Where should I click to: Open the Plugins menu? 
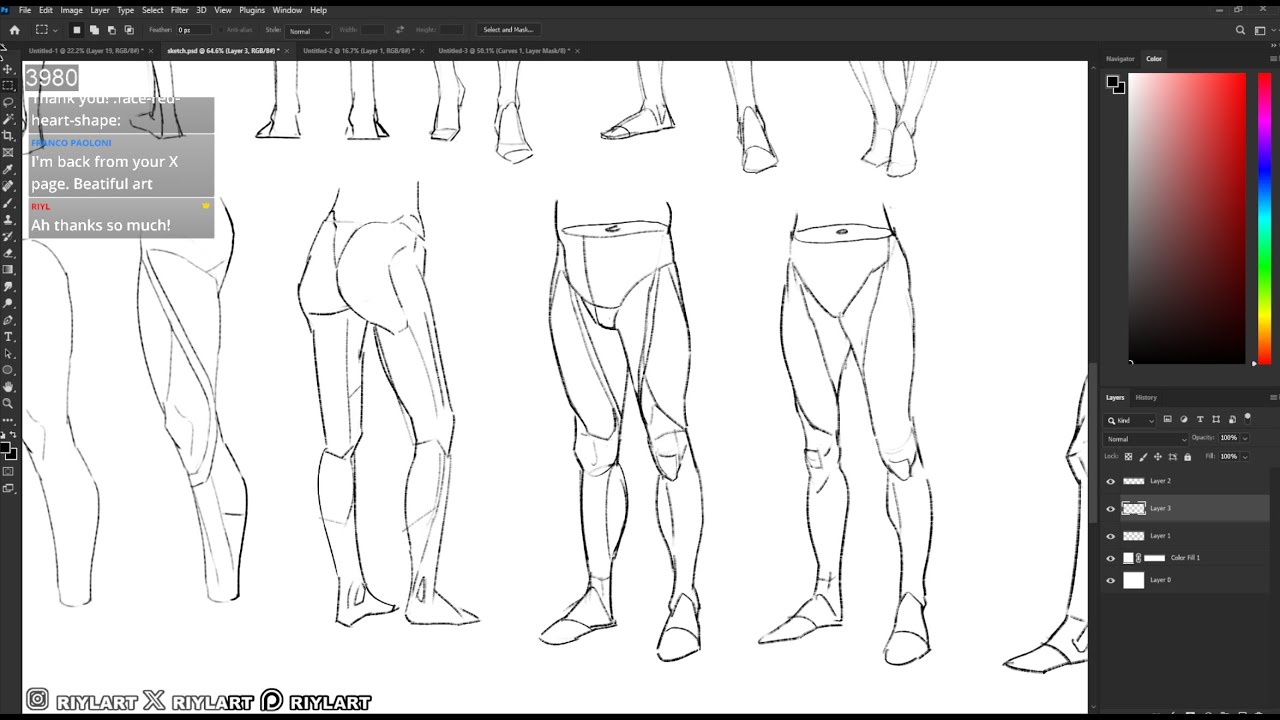(252, 10)
